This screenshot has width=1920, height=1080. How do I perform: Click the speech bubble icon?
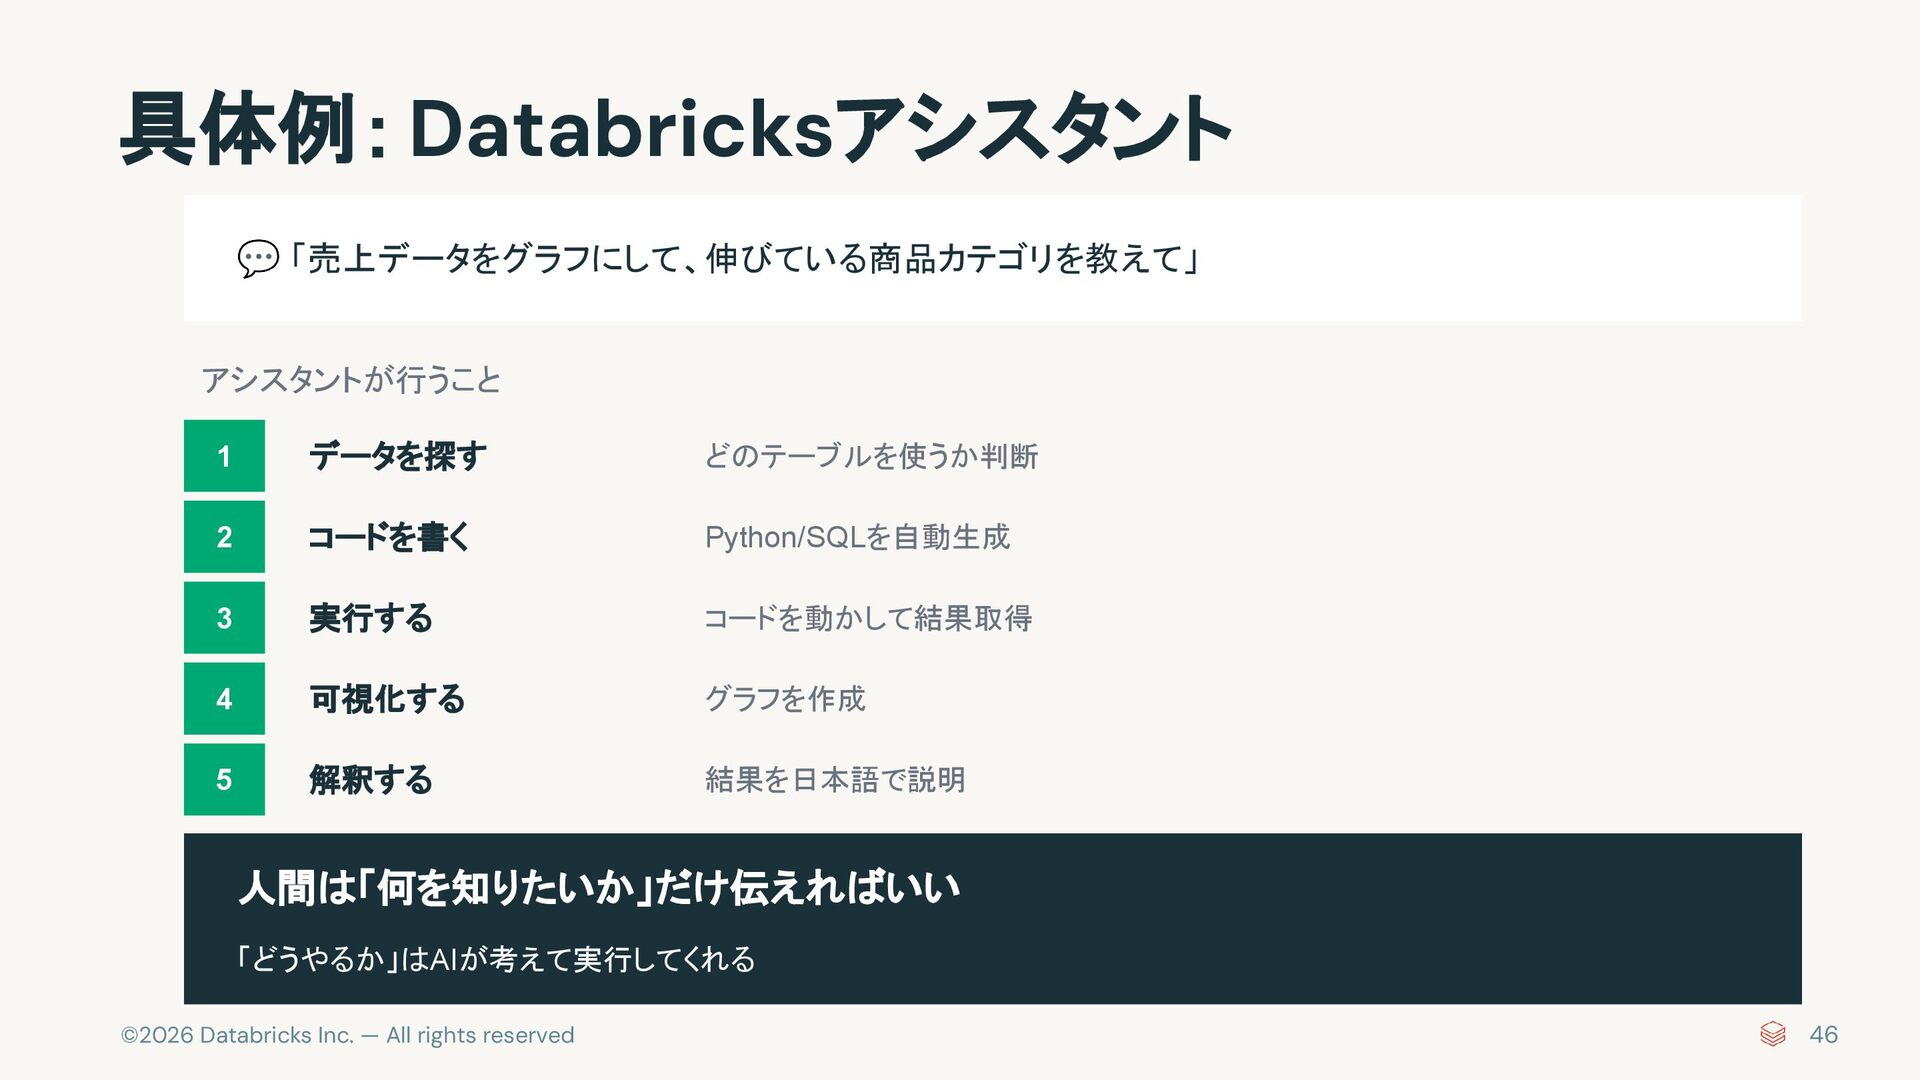click(257, 259)
